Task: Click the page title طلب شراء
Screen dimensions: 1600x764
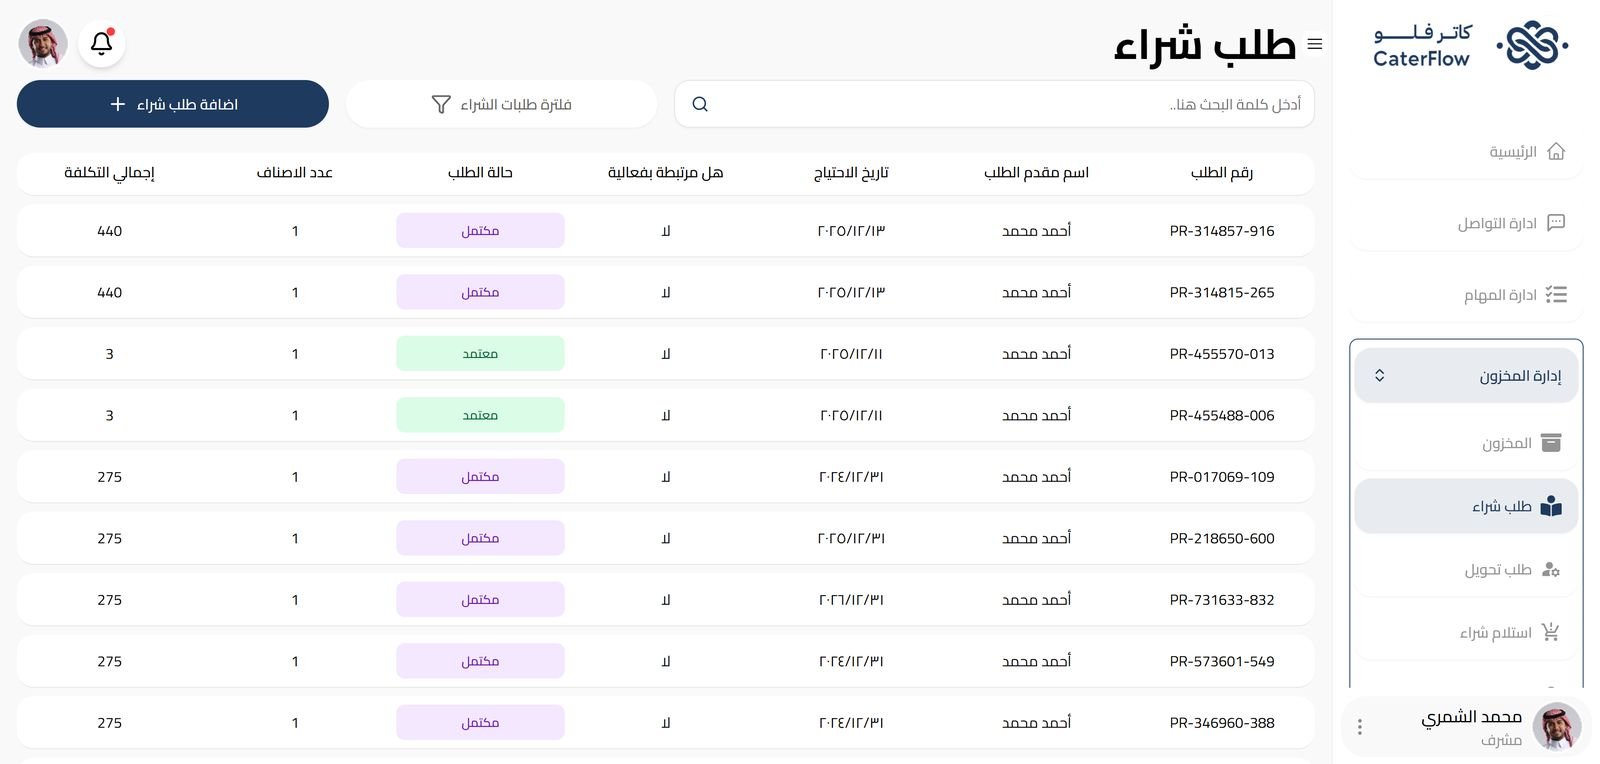Action: click(x=1205, y=45)
